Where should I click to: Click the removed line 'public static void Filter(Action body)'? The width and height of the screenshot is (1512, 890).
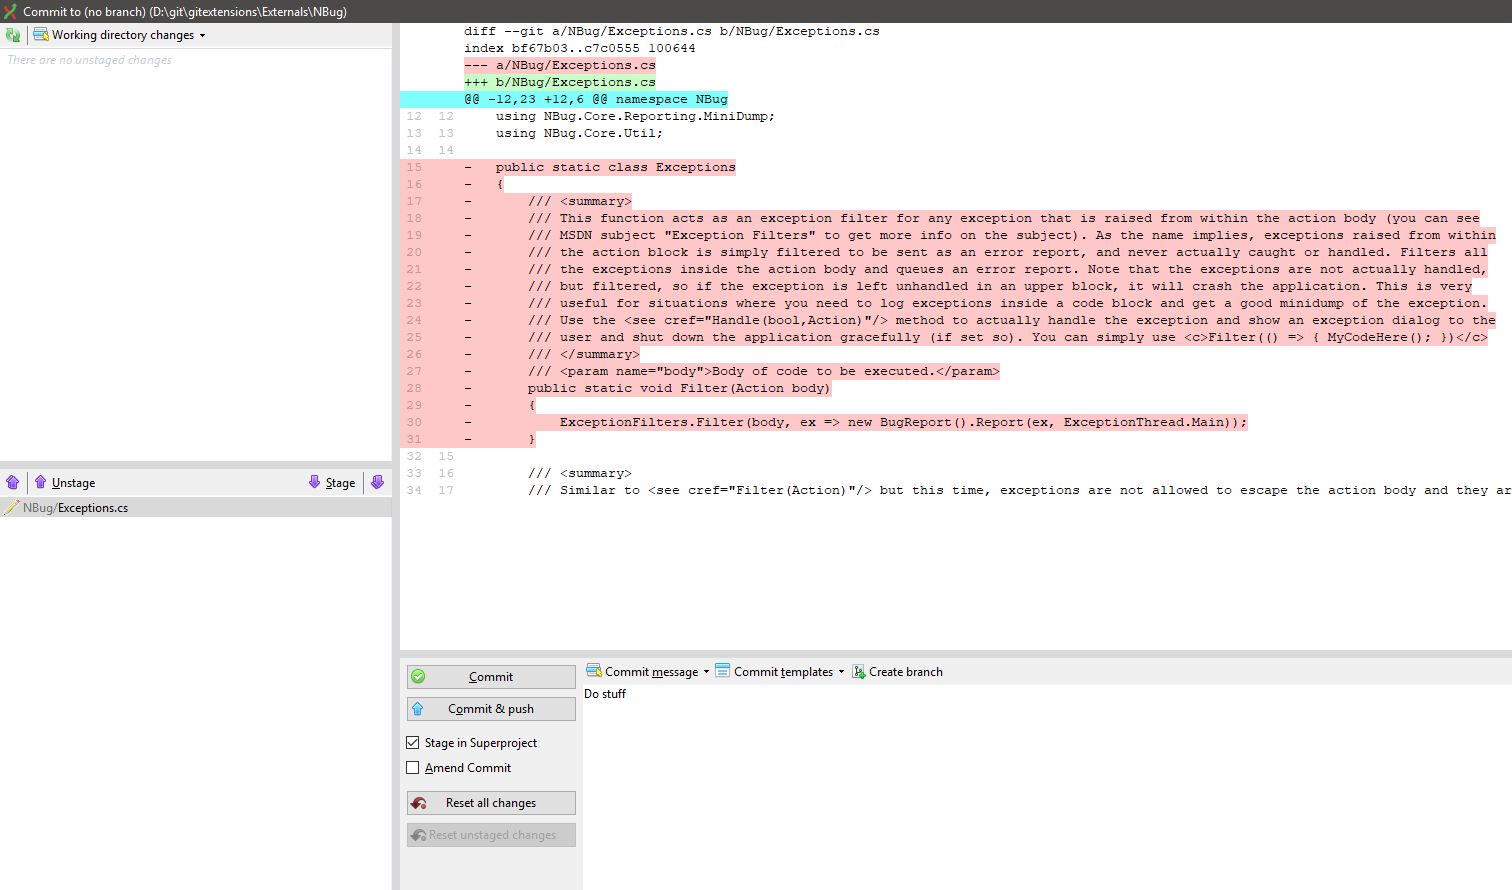679,388
